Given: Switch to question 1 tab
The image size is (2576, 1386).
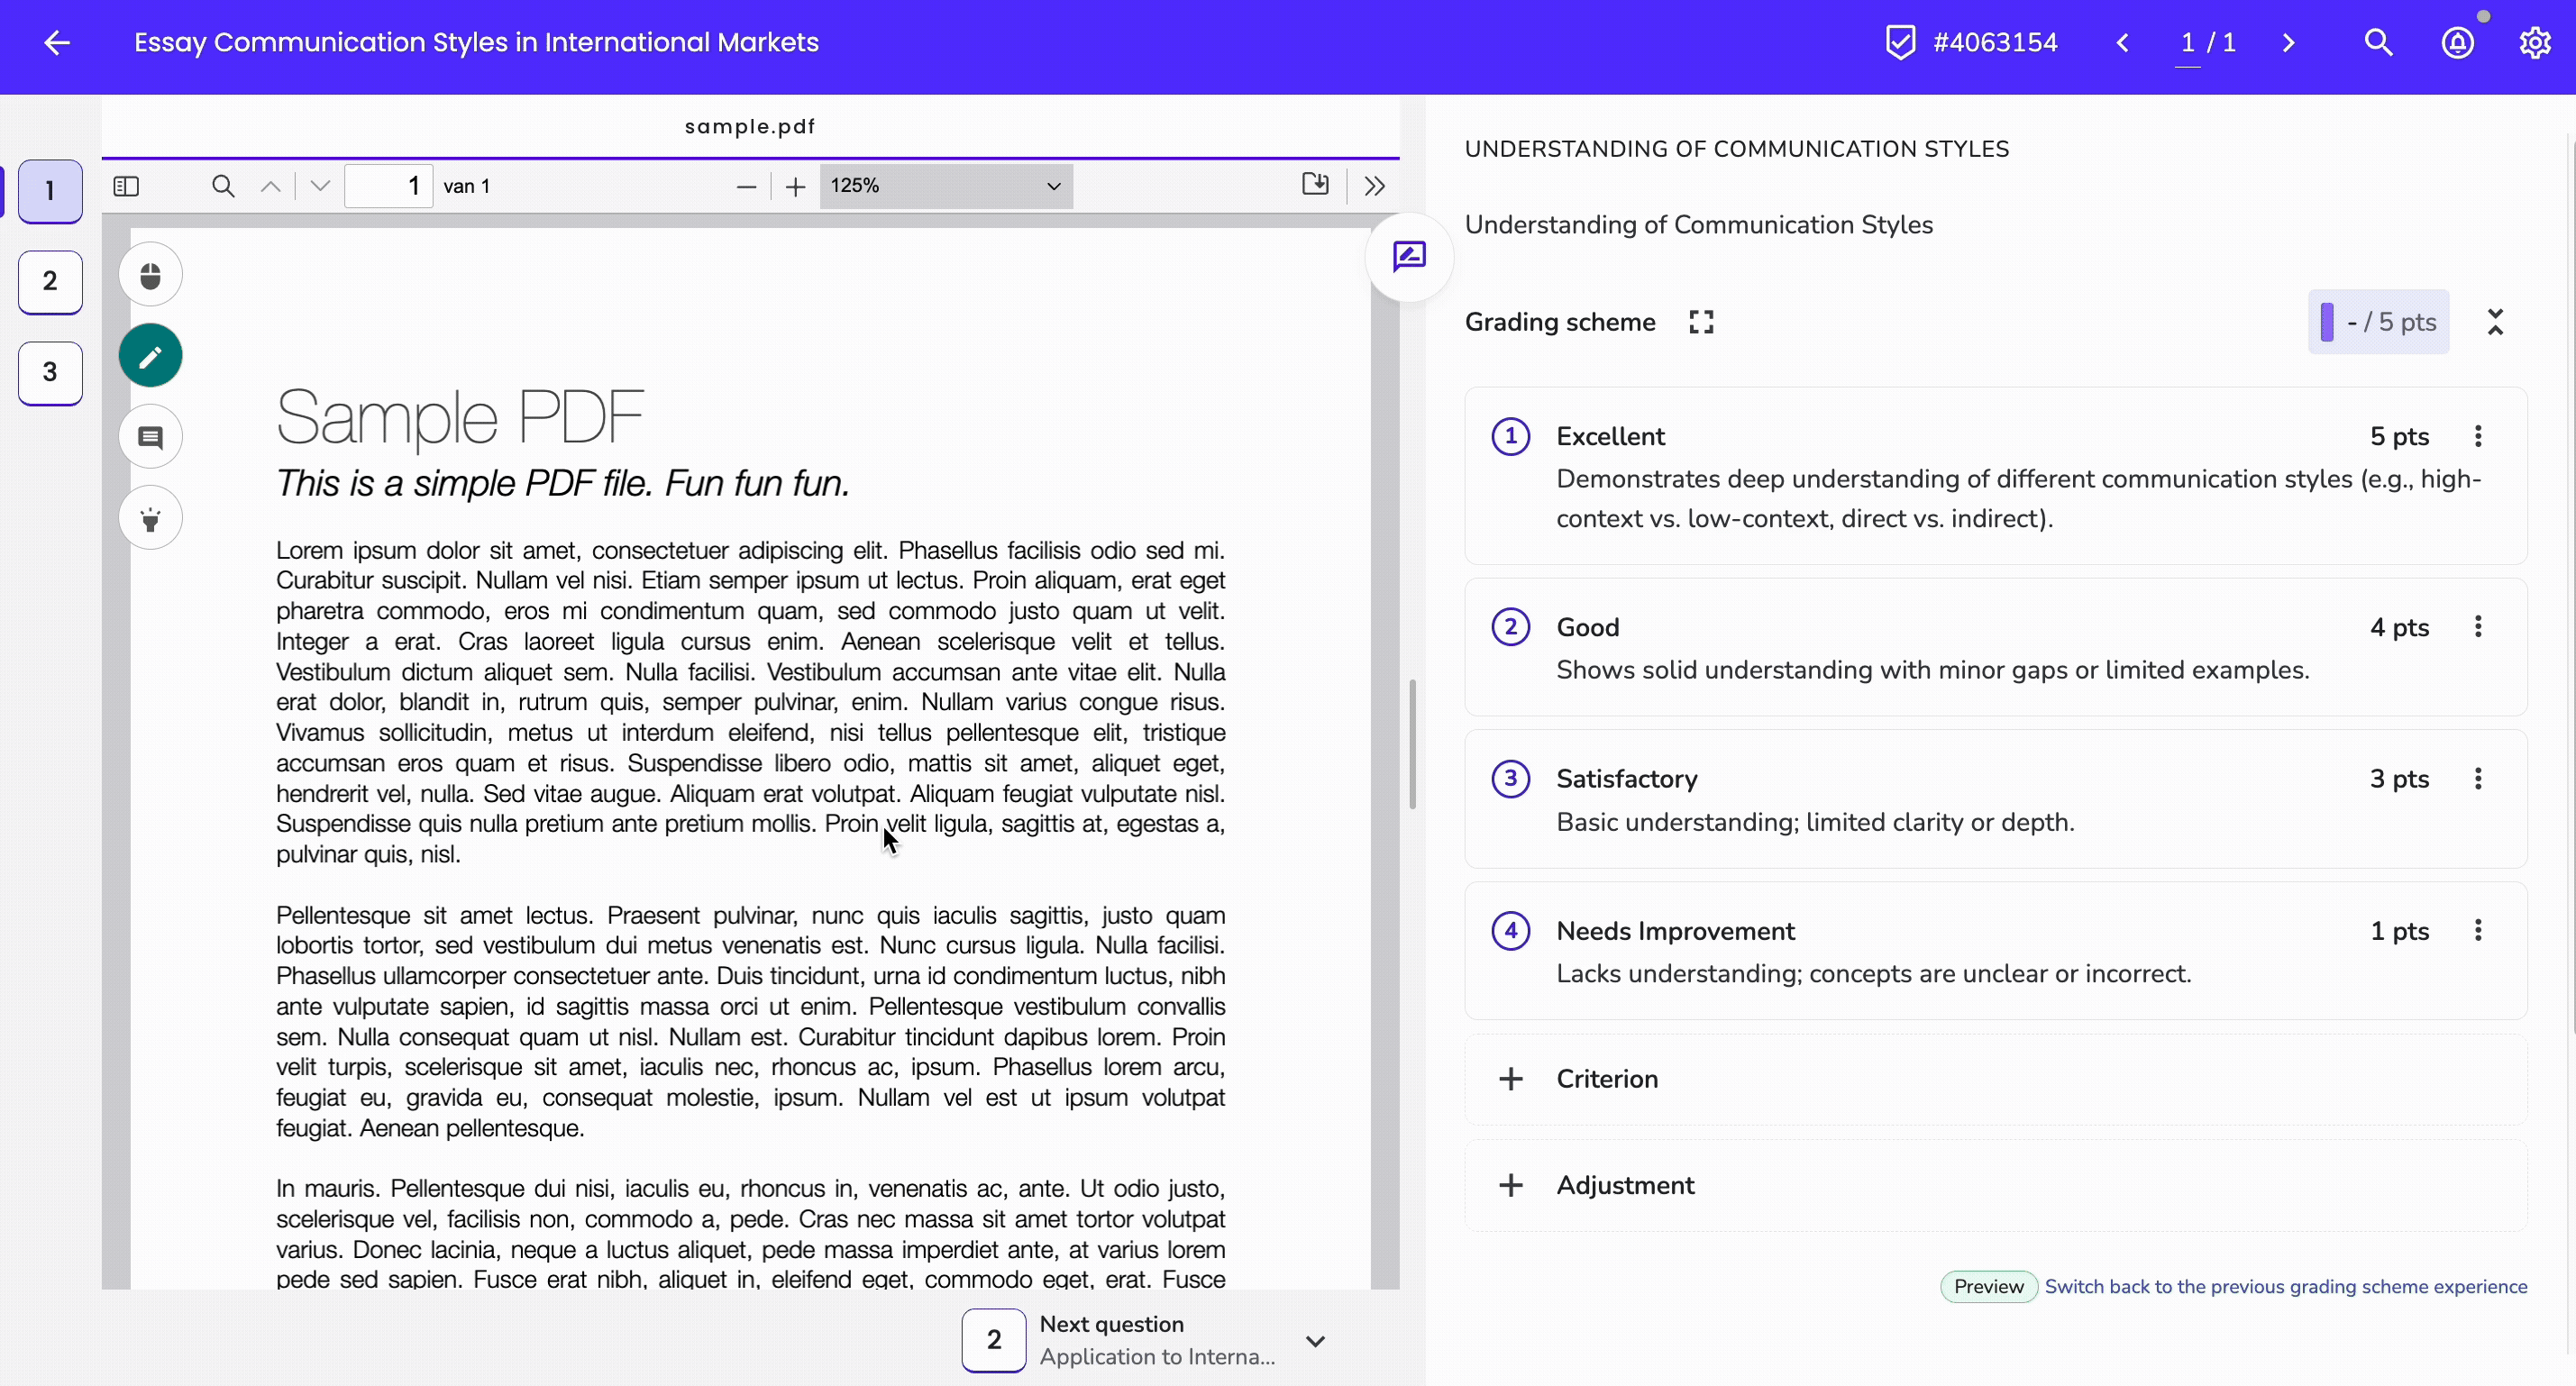Looking at the screenshot, I should 50,191.
